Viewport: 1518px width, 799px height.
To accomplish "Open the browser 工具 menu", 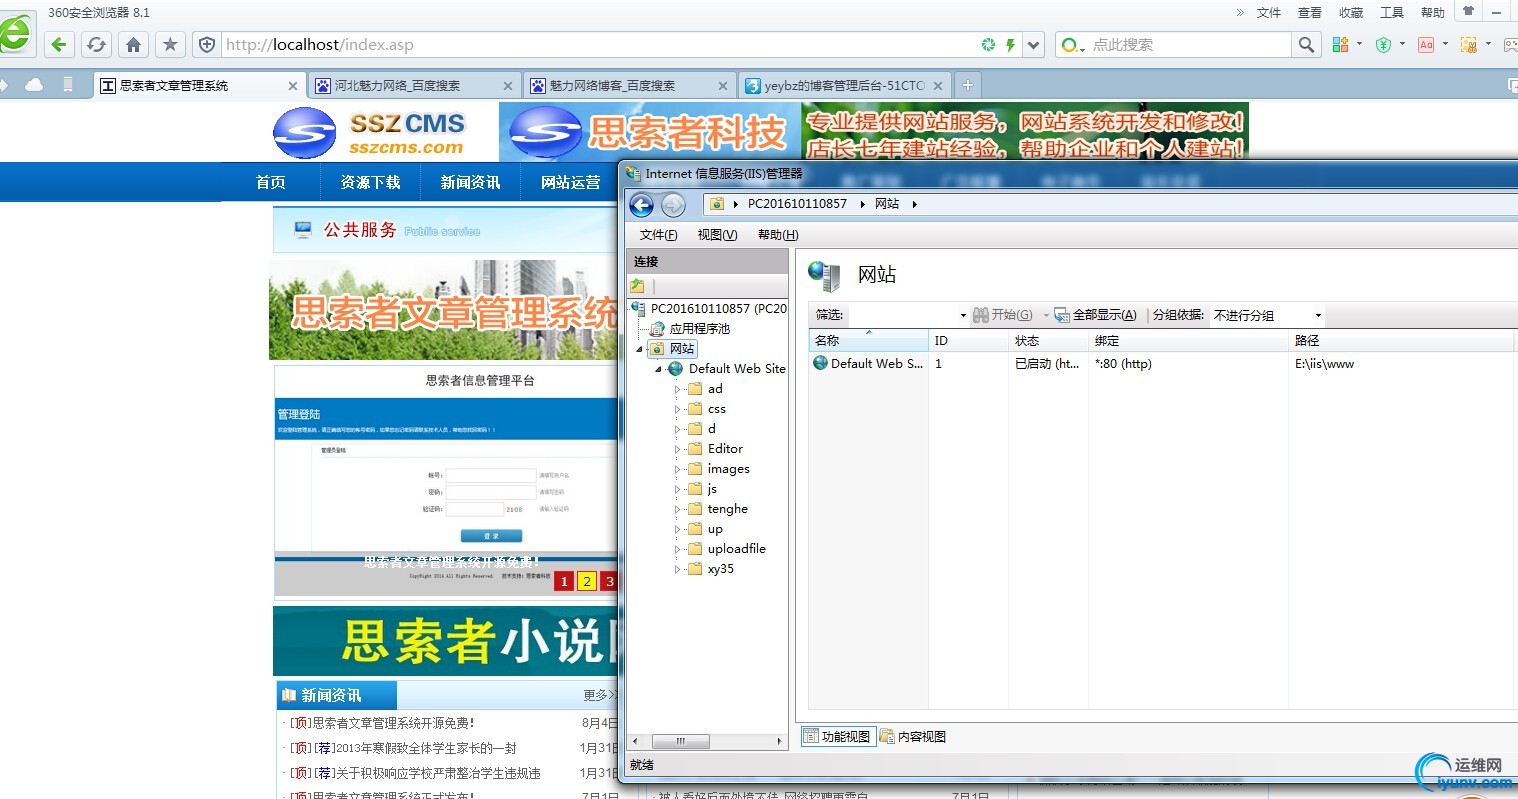I will (x=1392, y=13).
